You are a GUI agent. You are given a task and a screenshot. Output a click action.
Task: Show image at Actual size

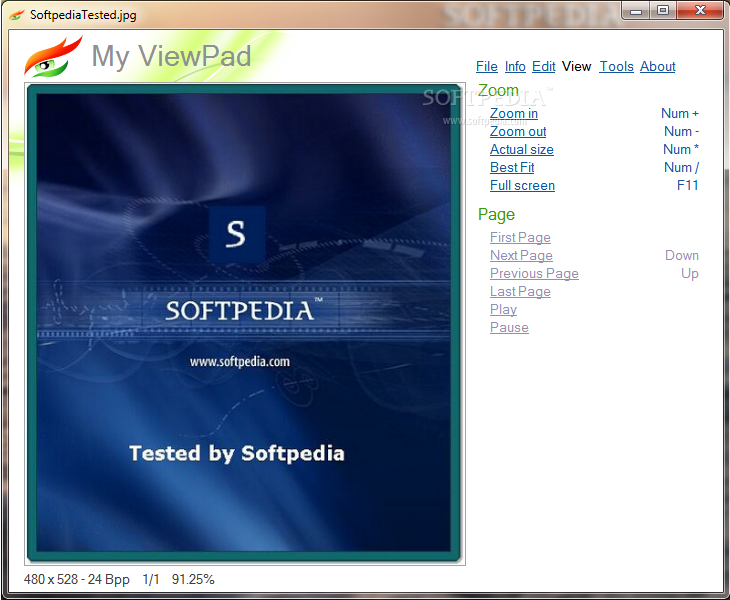521,149
